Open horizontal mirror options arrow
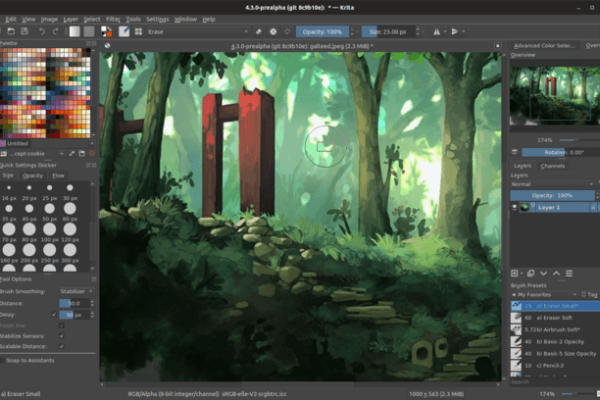Image resolution: width=600 pixels, height=400 pixels. (445, 31)
